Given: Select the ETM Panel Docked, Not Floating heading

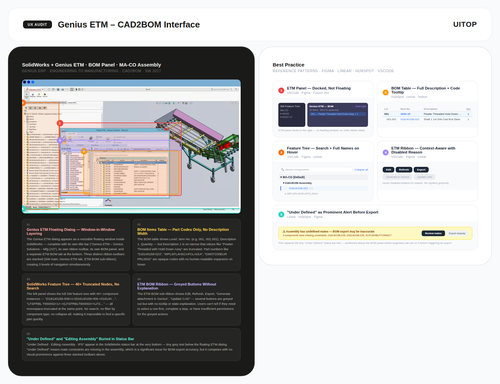Looking at the screenshot, I should tap(319, 88).
